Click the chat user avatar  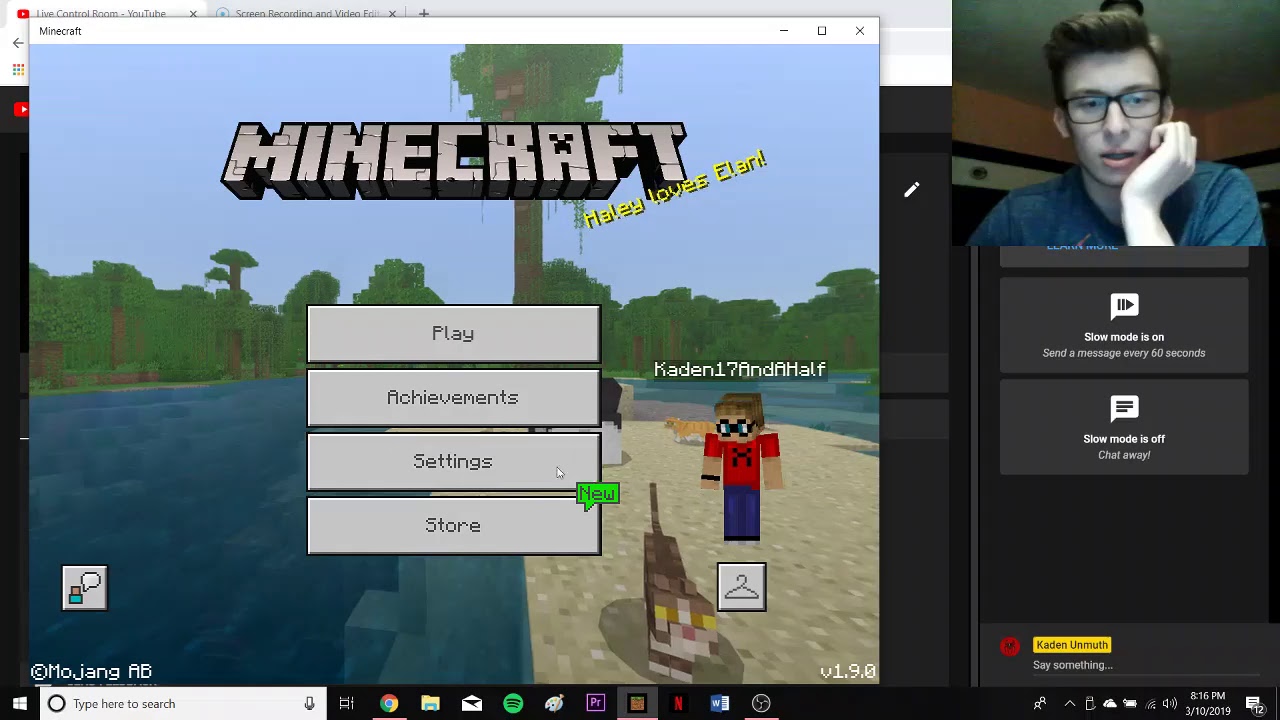tap(1010, 646)
